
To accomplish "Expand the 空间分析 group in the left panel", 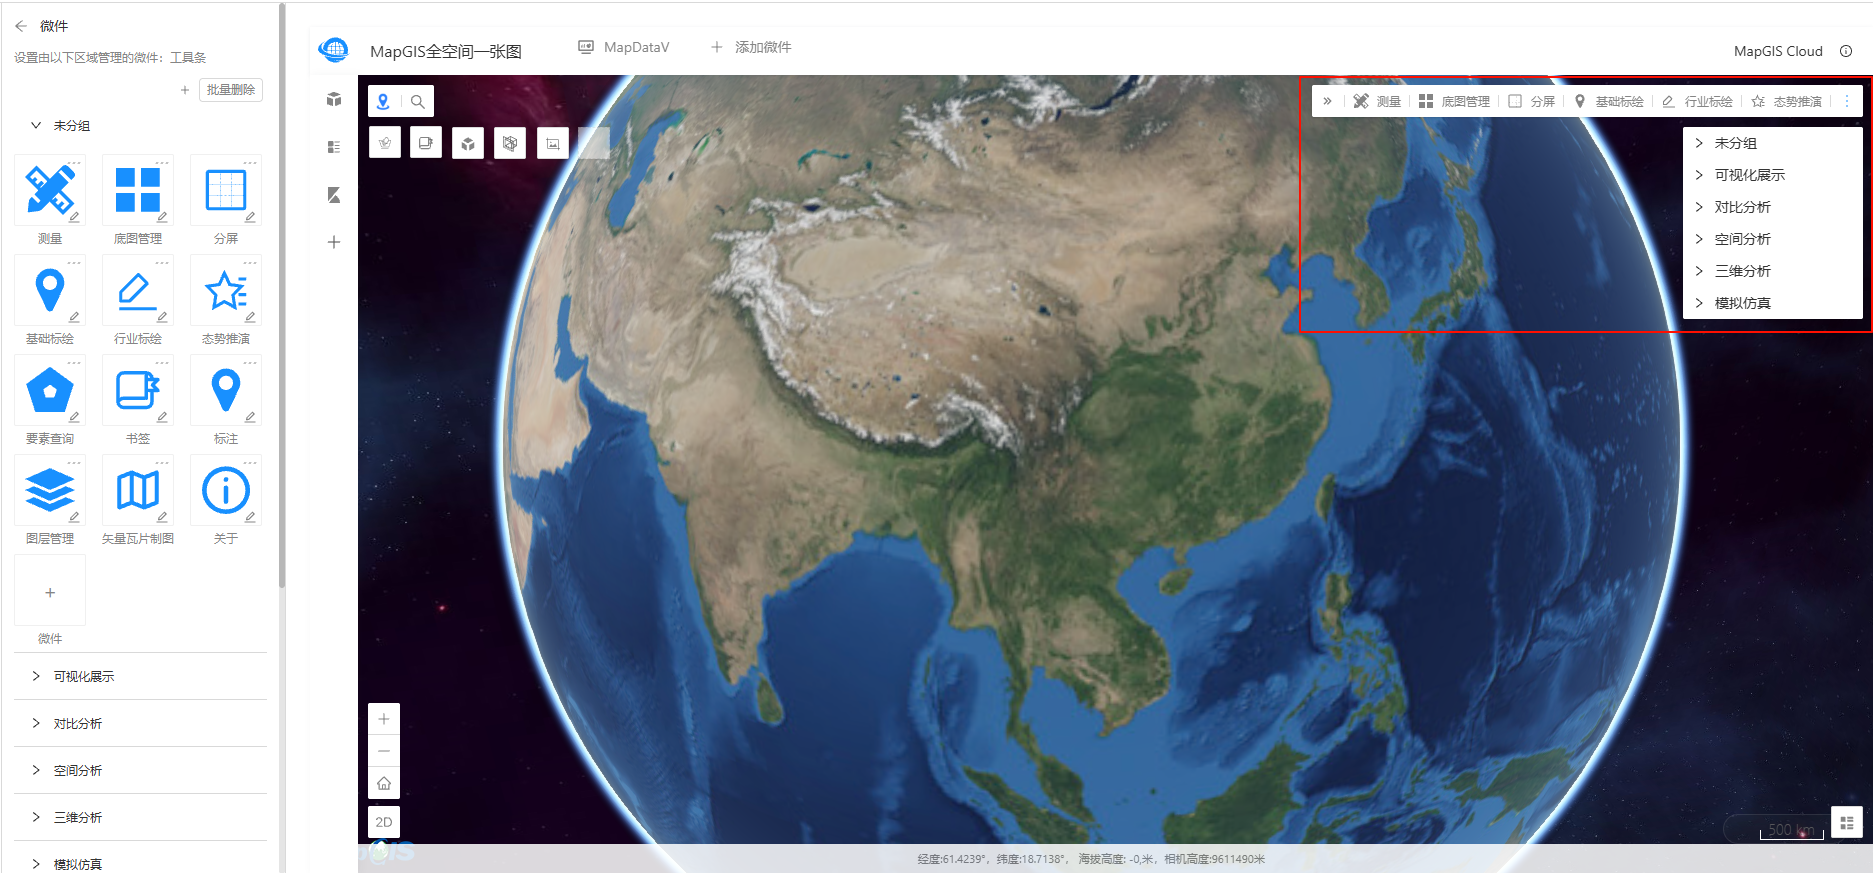I will [36, 770].
